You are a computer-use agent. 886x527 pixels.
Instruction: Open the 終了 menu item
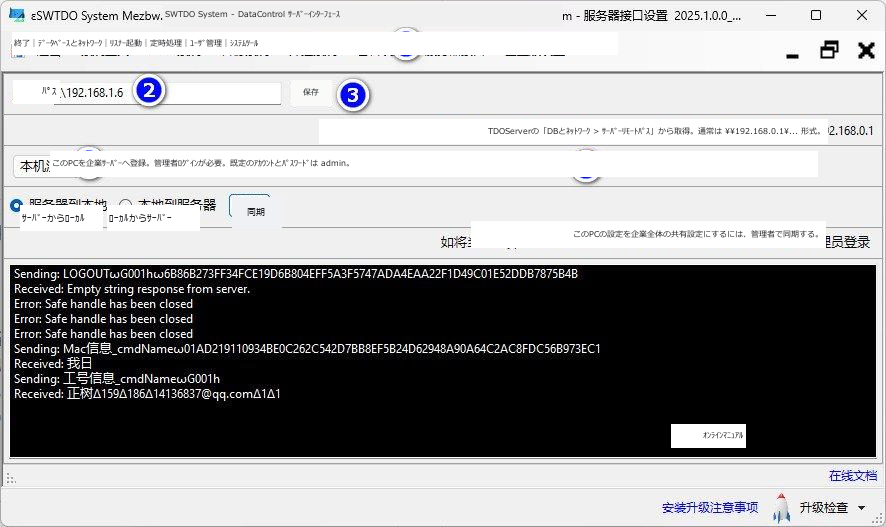pos(21,43)
